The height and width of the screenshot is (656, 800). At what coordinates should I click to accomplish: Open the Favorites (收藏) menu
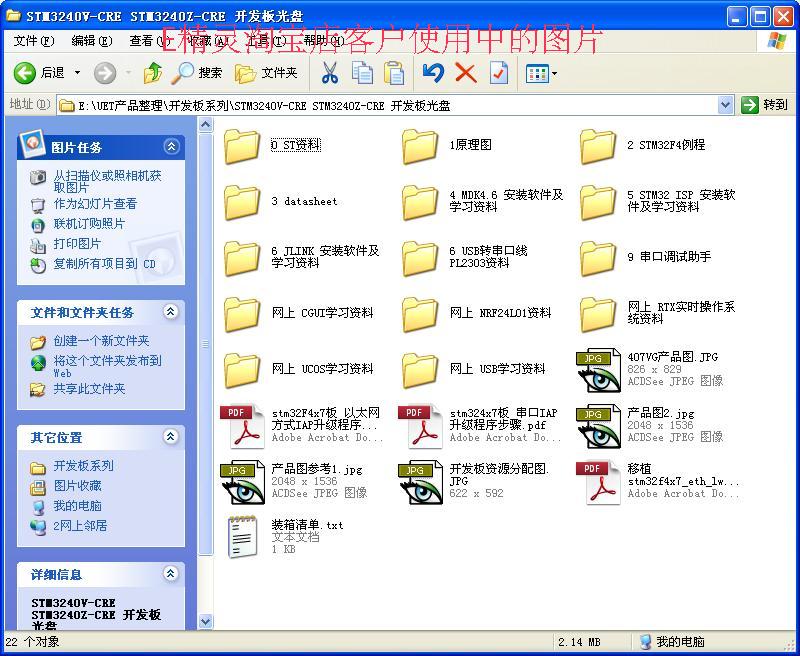point(207,41)
